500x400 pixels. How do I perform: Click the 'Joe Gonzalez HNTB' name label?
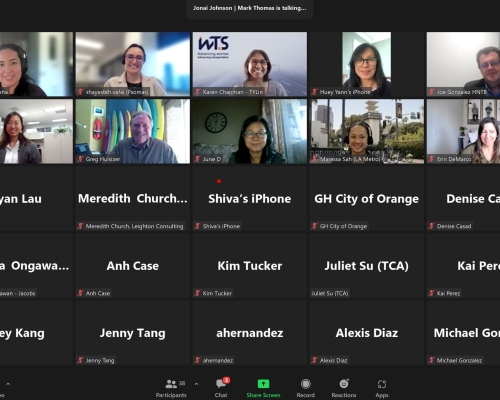point(462,92)
